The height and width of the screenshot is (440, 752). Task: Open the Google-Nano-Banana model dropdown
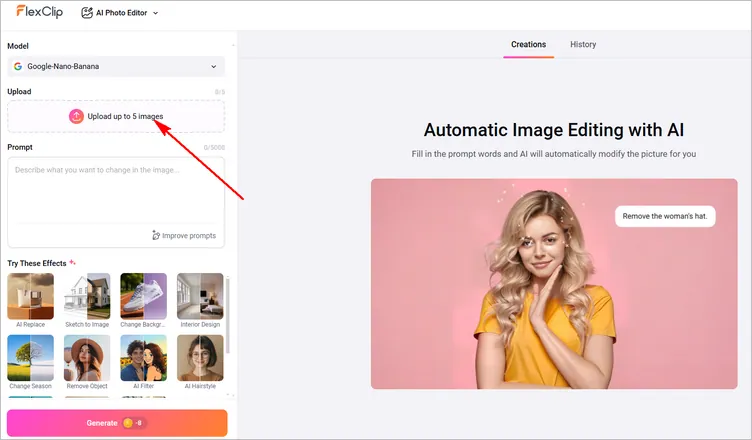pyautogui.click(x=116, y=67)
